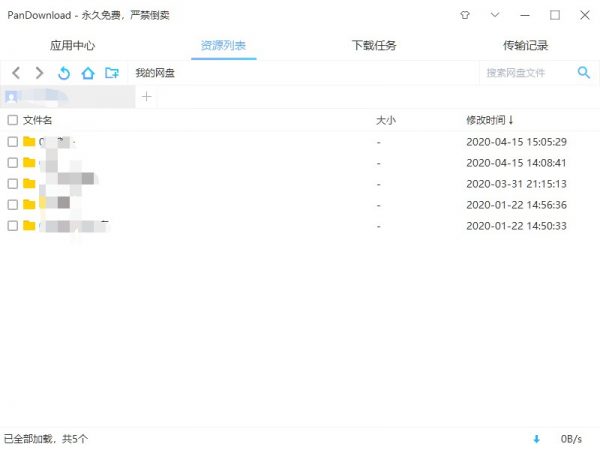Sort by 修改时间 column header
Viewport: 600px width, 450px height.
(x=489, y=120)
